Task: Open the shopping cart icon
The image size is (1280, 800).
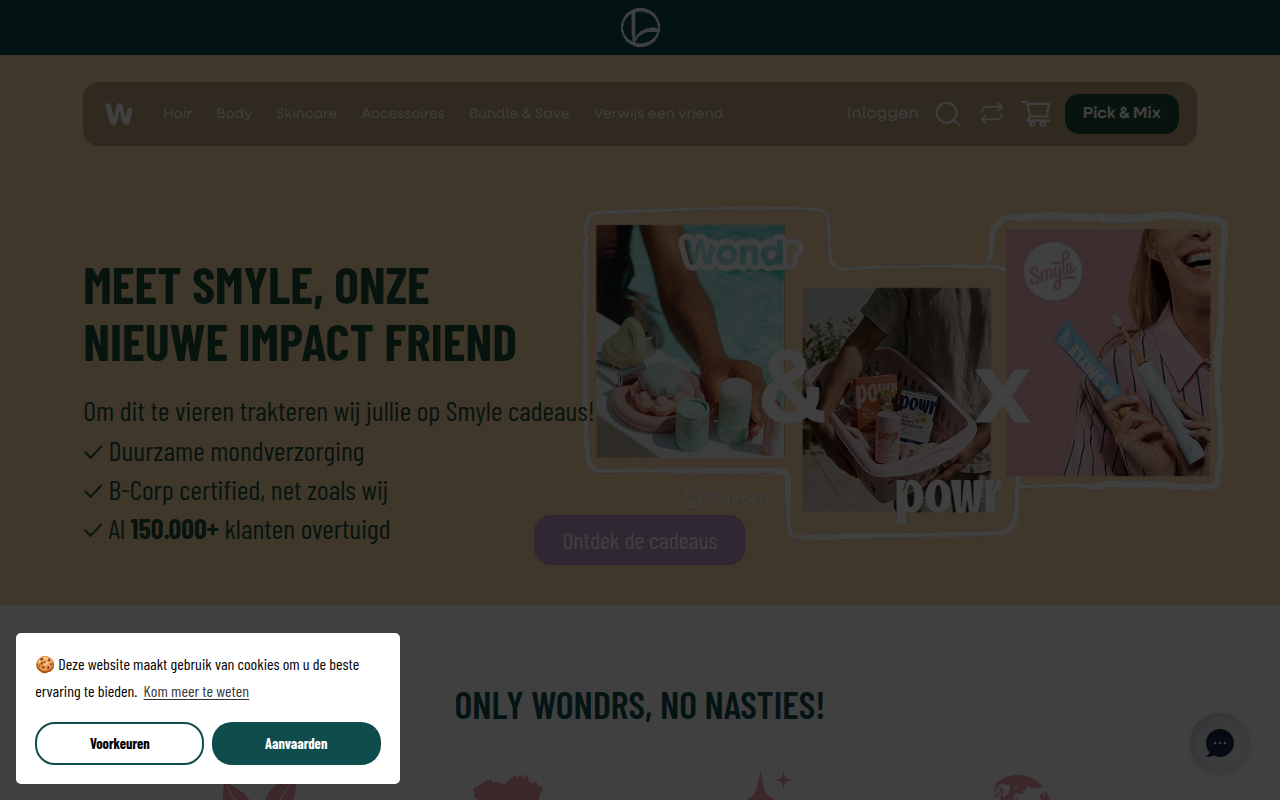Action: click(1036, 114)
